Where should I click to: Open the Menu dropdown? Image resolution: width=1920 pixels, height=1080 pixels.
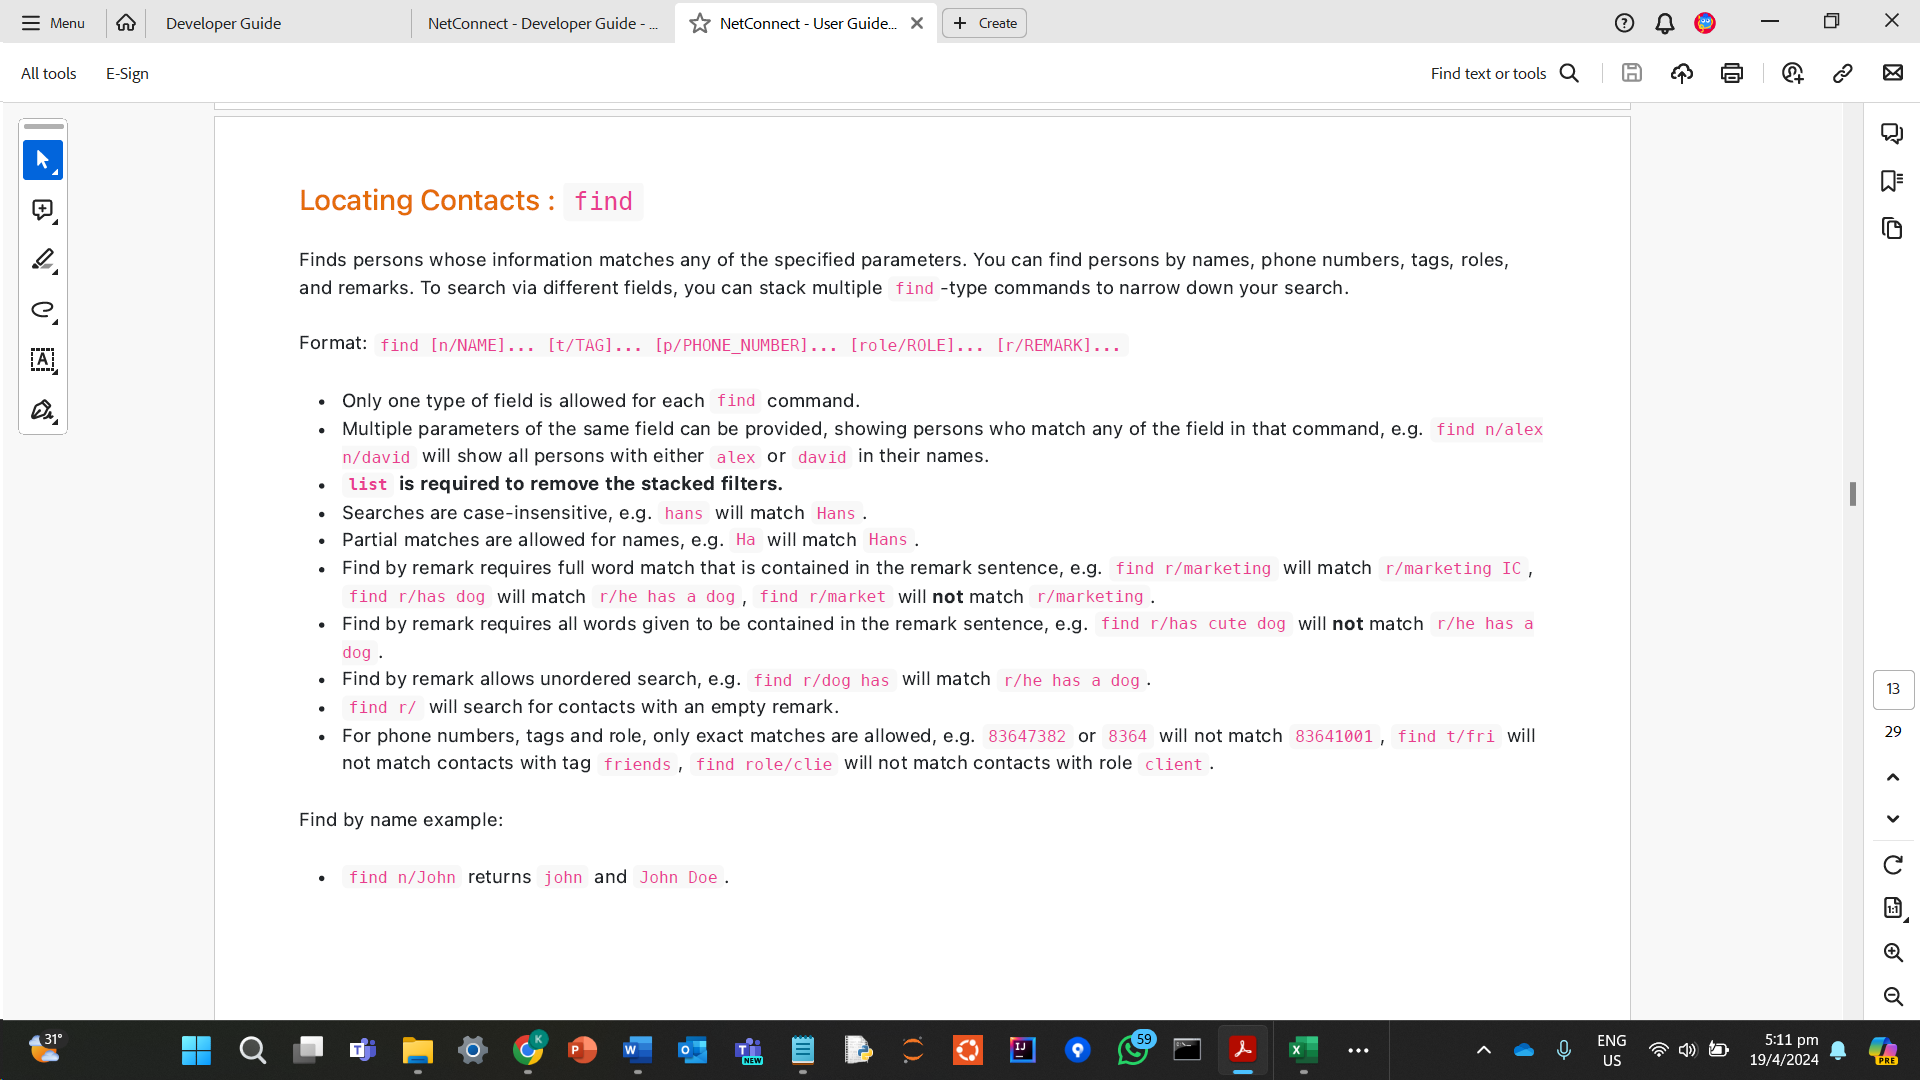54,23
